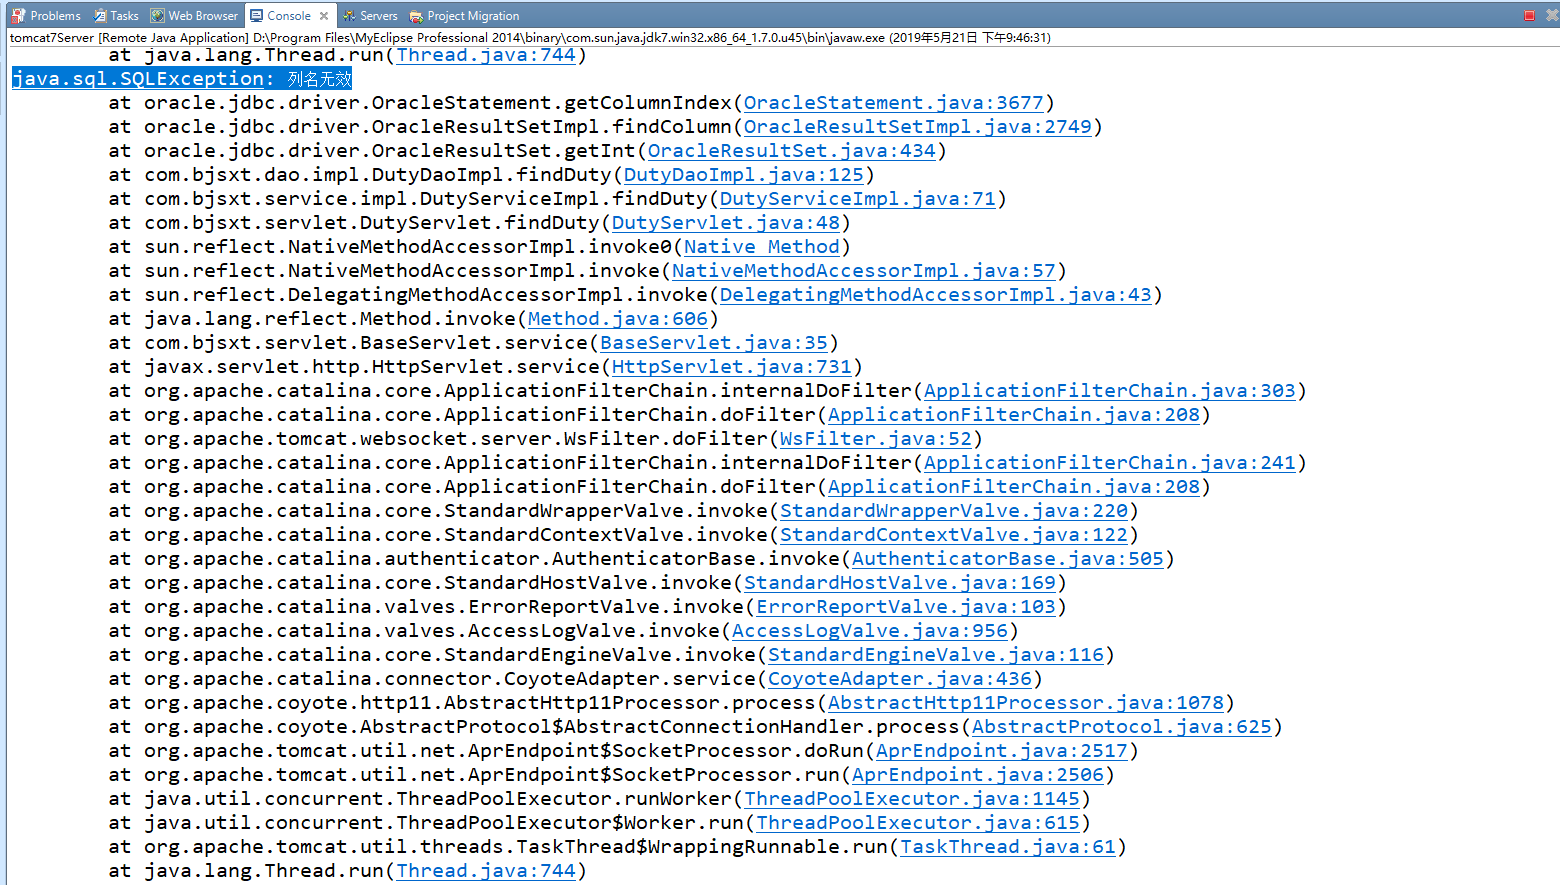The height and width of the screenshot is (885, 1560).
Task: Click the Console view monitor icon
Action: pyautogui.click(x=254, y=15)
